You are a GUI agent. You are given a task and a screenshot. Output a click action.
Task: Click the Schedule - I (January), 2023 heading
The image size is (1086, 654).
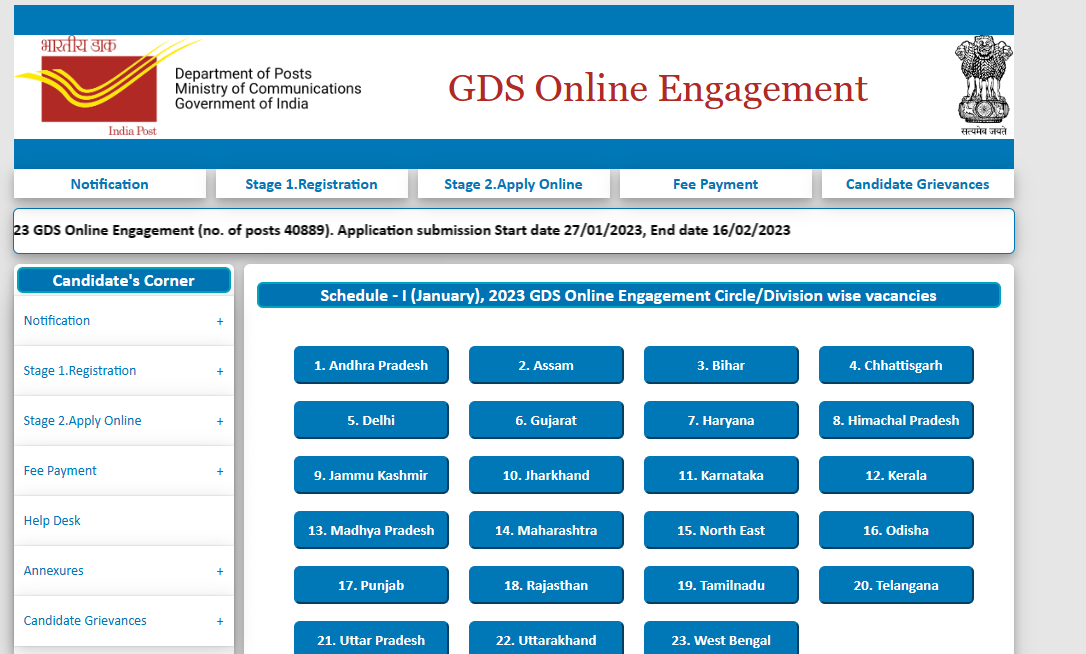629,295
